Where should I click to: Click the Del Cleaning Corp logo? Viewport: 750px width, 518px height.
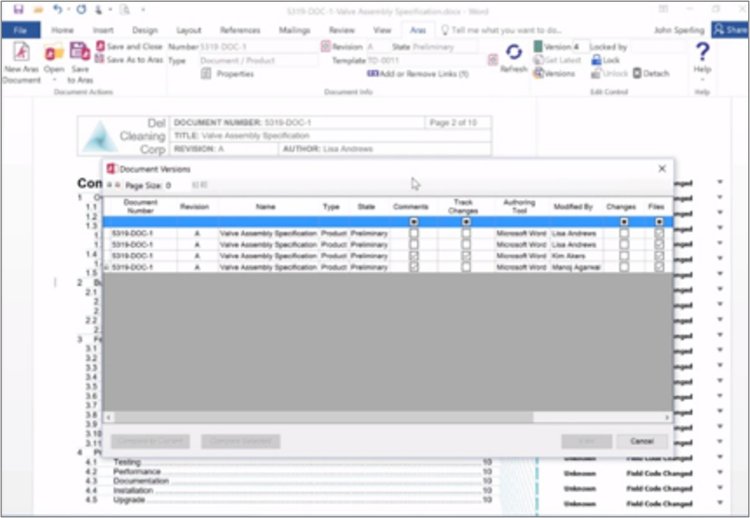pos(100,136)
